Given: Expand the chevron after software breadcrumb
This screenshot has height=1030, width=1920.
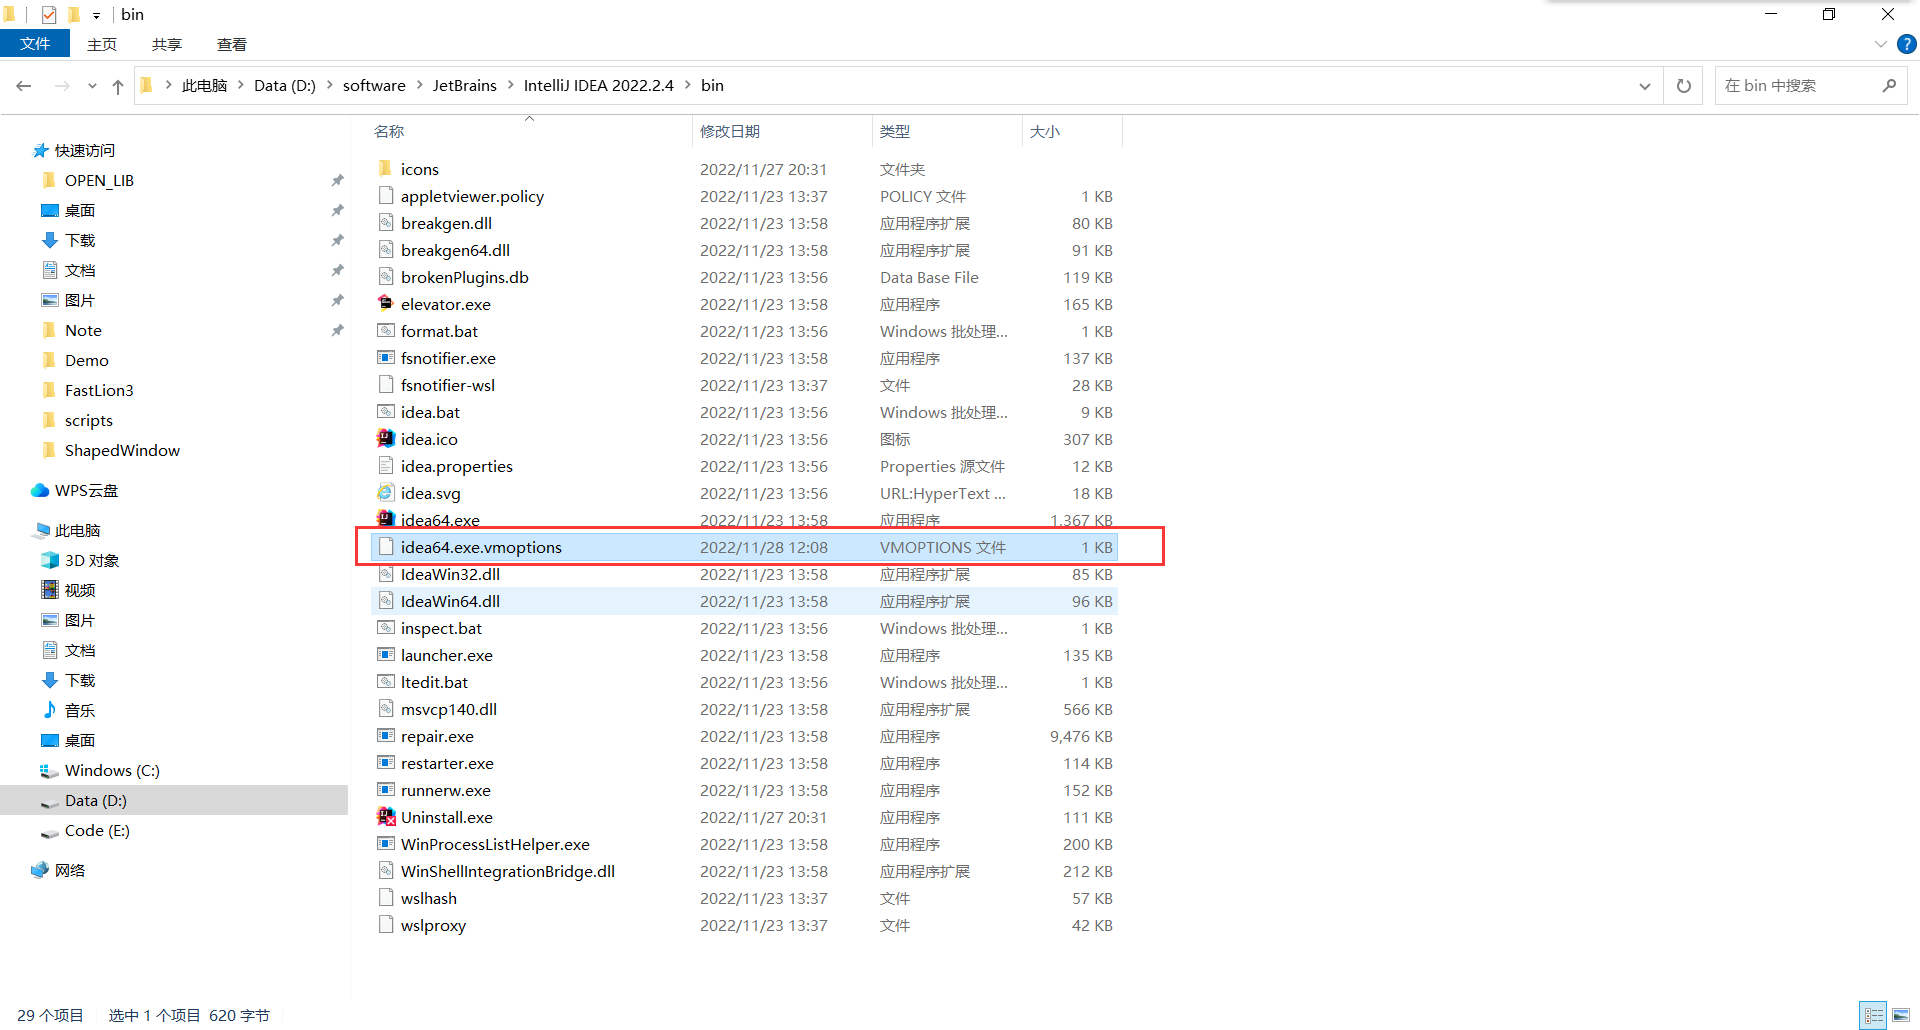Looking at the screenshot, I should [x=420, y=86].
